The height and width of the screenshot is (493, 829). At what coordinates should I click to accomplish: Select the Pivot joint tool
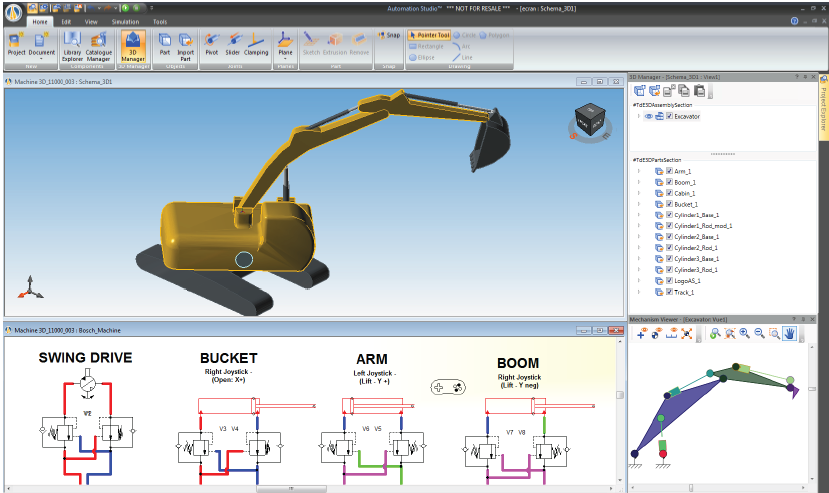pyautogui.click(x=211, y=43)
